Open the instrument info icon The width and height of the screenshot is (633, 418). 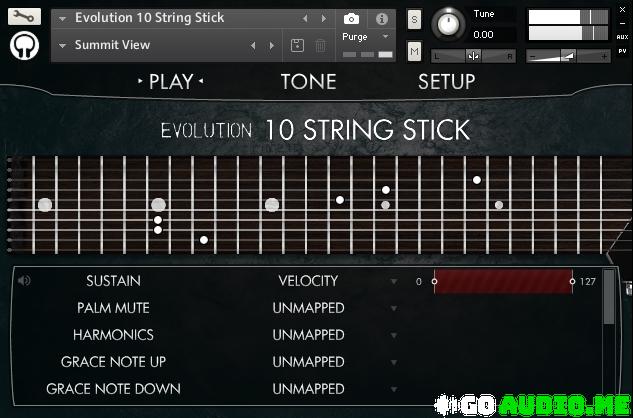381,19
